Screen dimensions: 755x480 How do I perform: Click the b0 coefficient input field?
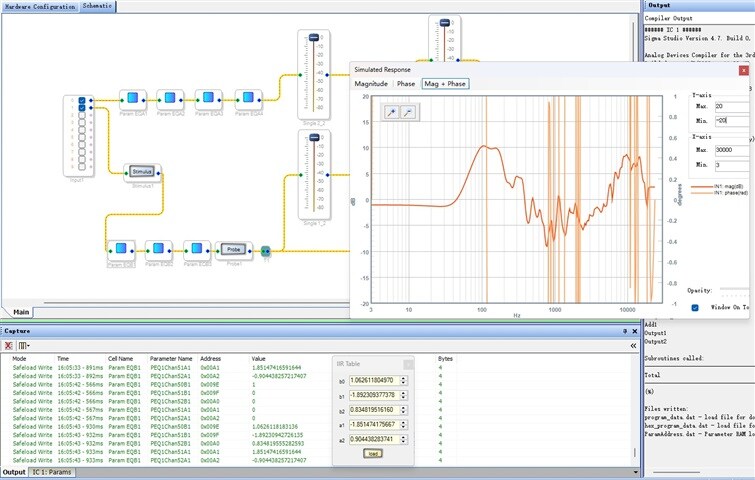pos(375,380)
